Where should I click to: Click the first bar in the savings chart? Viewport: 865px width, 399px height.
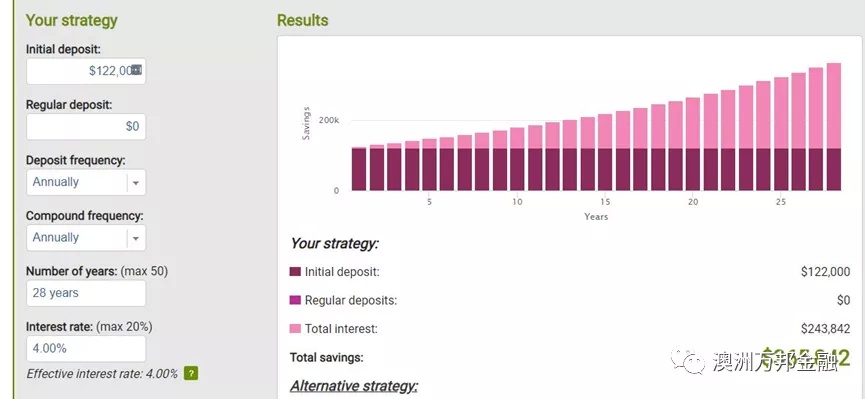click(x=359, y=169)
